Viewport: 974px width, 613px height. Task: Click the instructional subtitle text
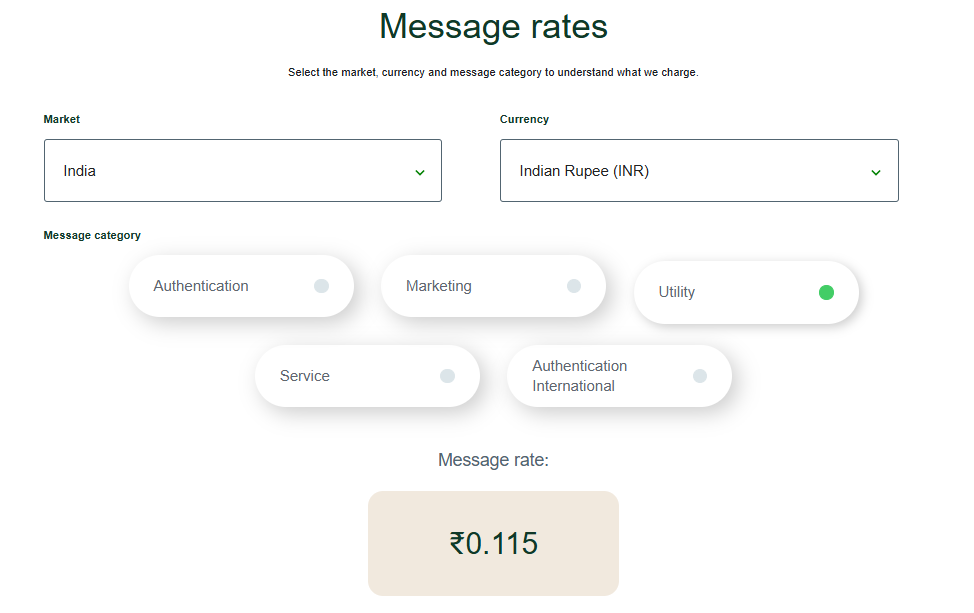493,72
